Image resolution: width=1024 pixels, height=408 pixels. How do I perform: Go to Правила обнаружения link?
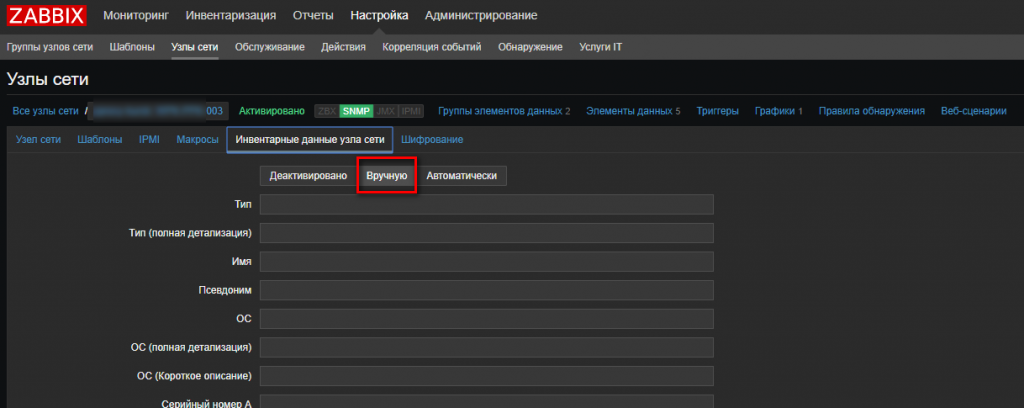pos(871,111)
